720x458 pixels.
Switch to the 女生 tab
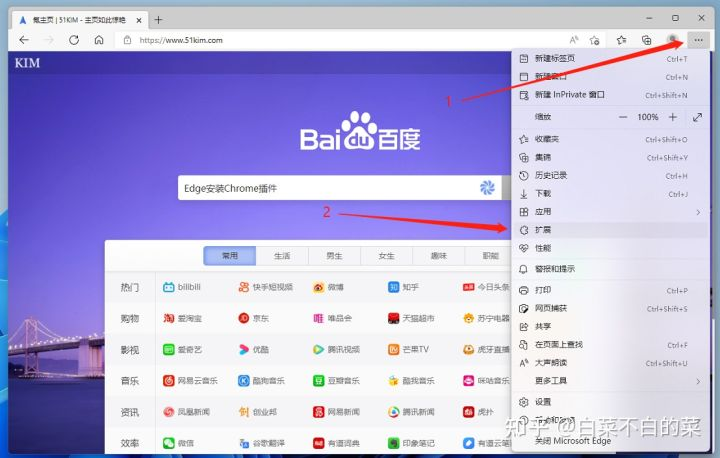(x=387, y=256)
